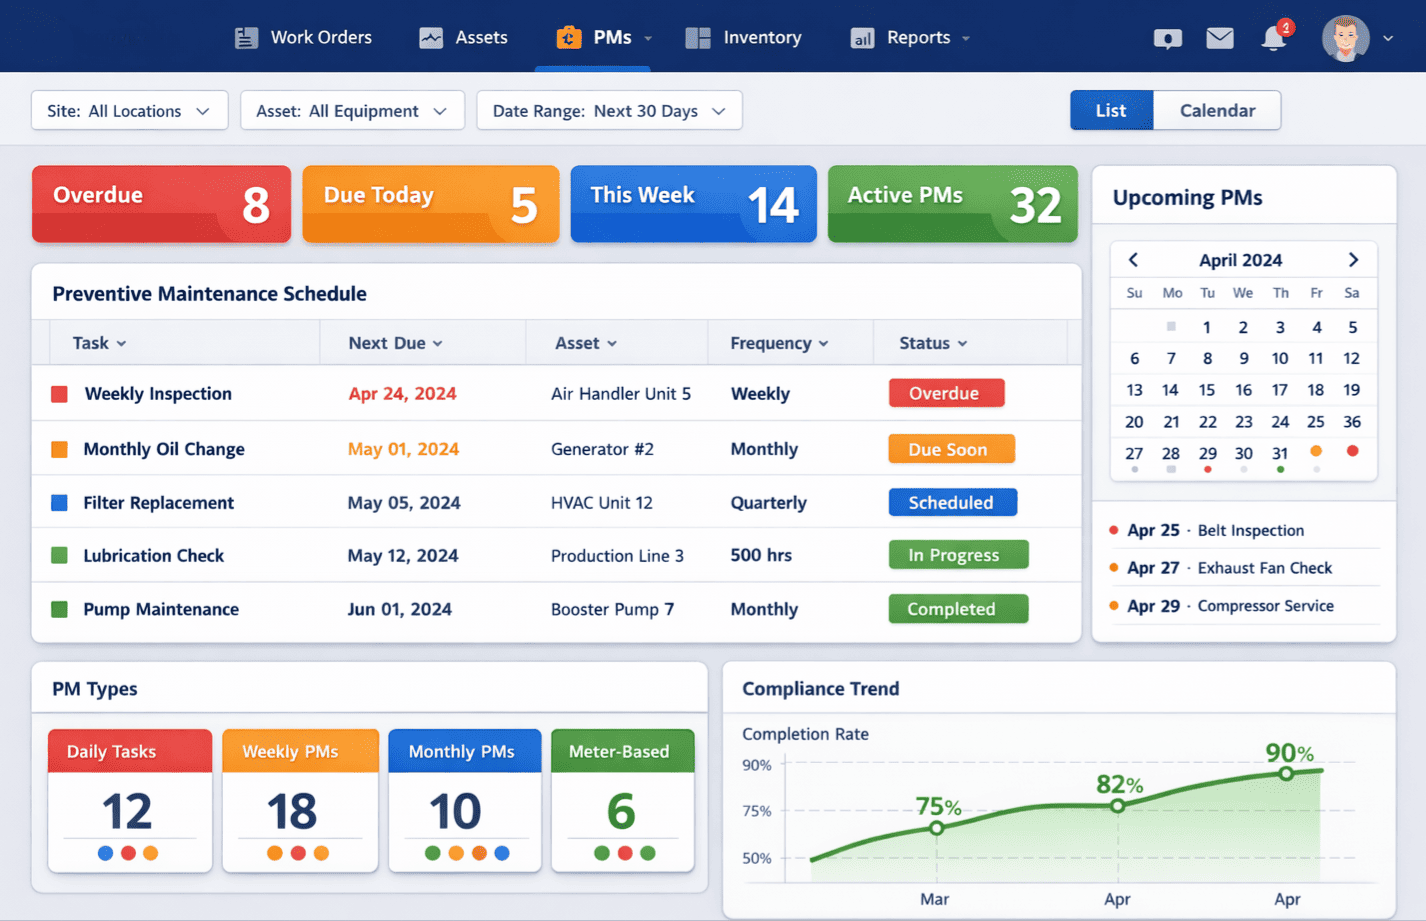Screen dimensions: 1426x921
Task: Open the mail envelope icon
Action: (x=1220, y=39)
